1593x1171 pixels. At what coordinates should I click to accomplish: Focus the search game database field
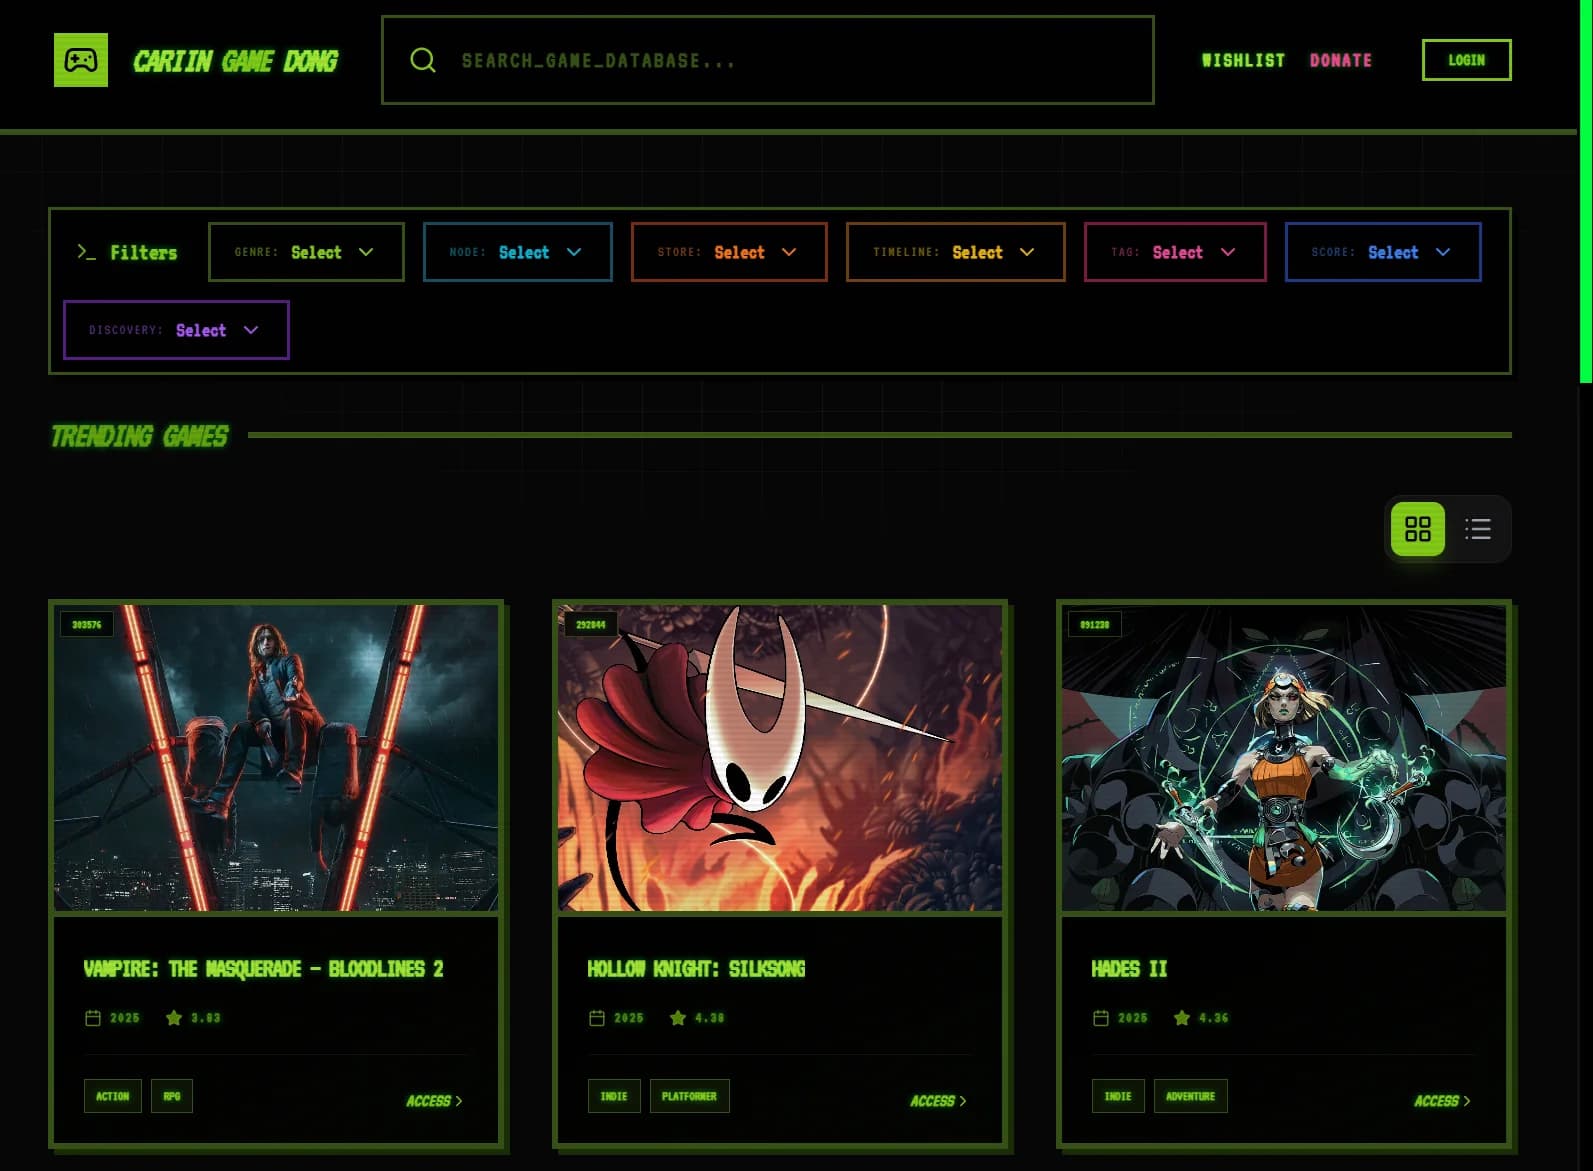(x=768, y=60)
